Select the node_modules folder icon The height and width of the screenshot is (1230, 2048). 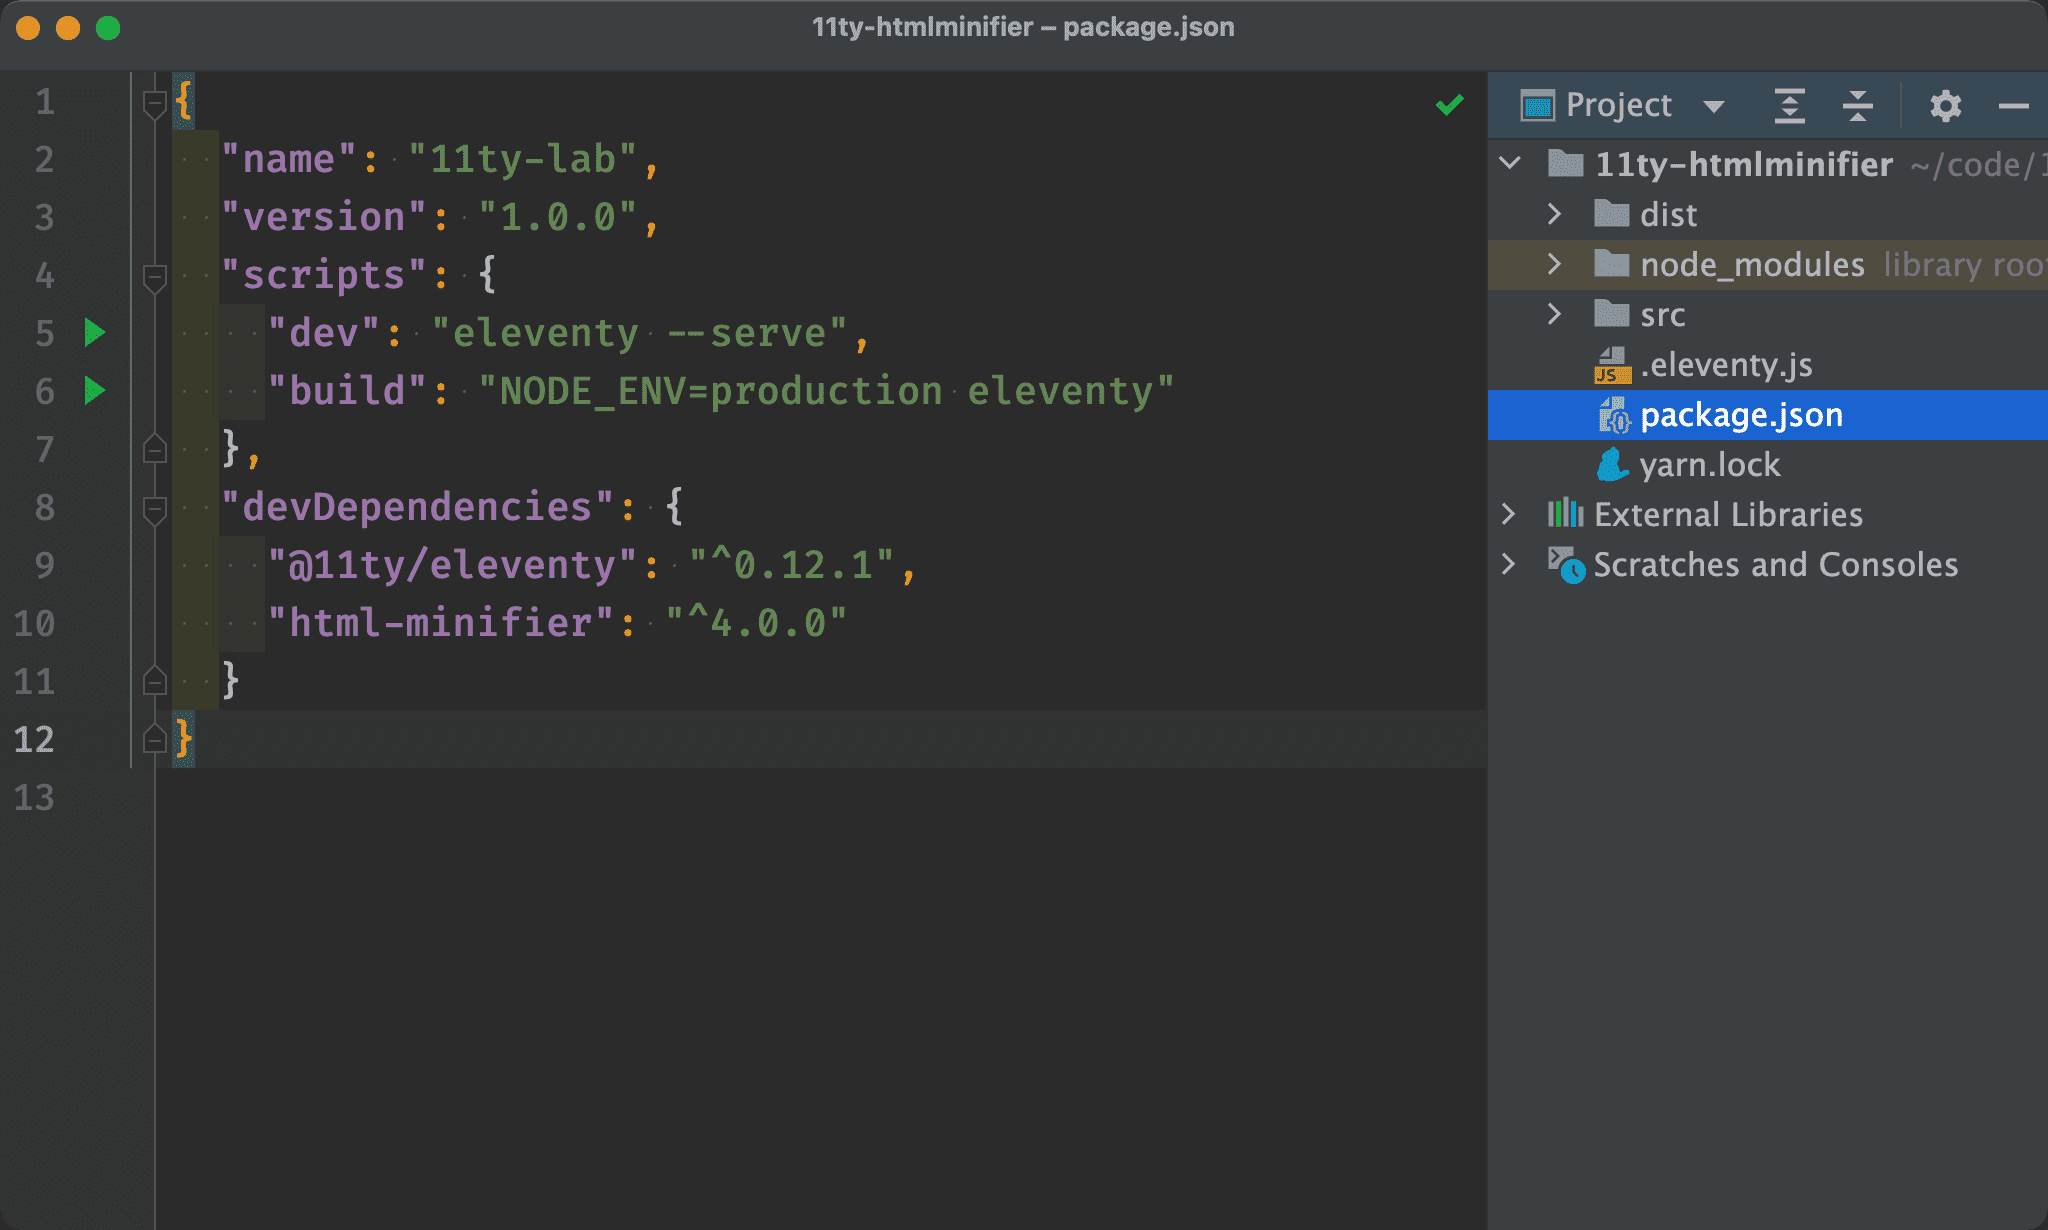point(1611,263)
